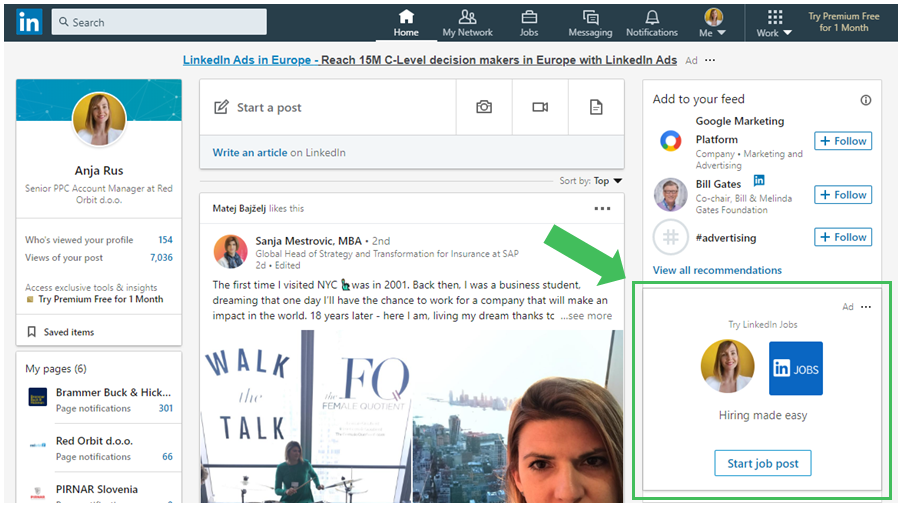The width and height of the screenshot is (898, 508).
Task: Click Start job post button
Action: pos(763,463)
